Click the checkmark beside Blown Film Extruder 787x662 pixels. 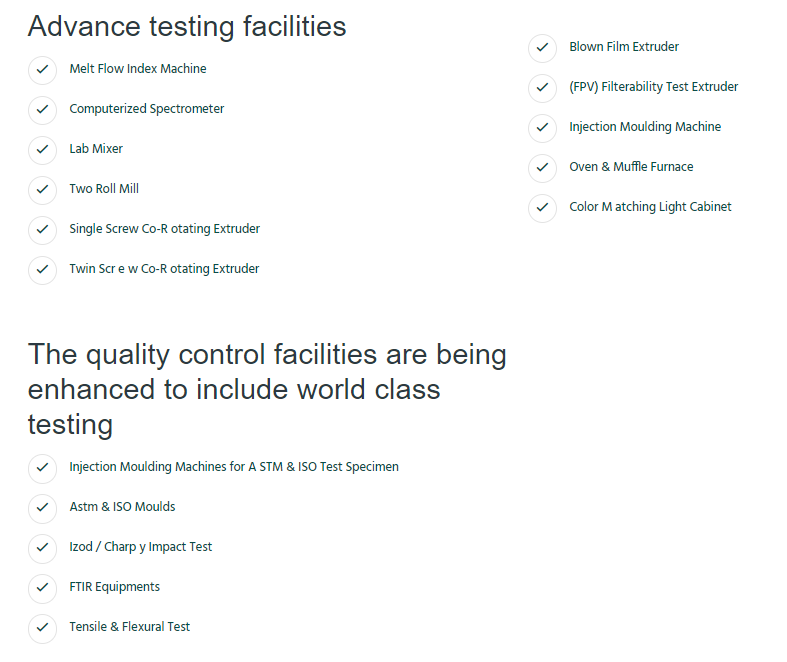point(542,47)
